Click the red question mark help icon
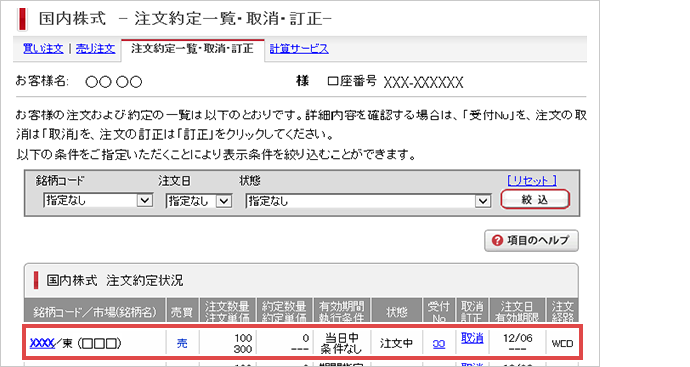Screen dimensions: 690x367 click(497, 240)
